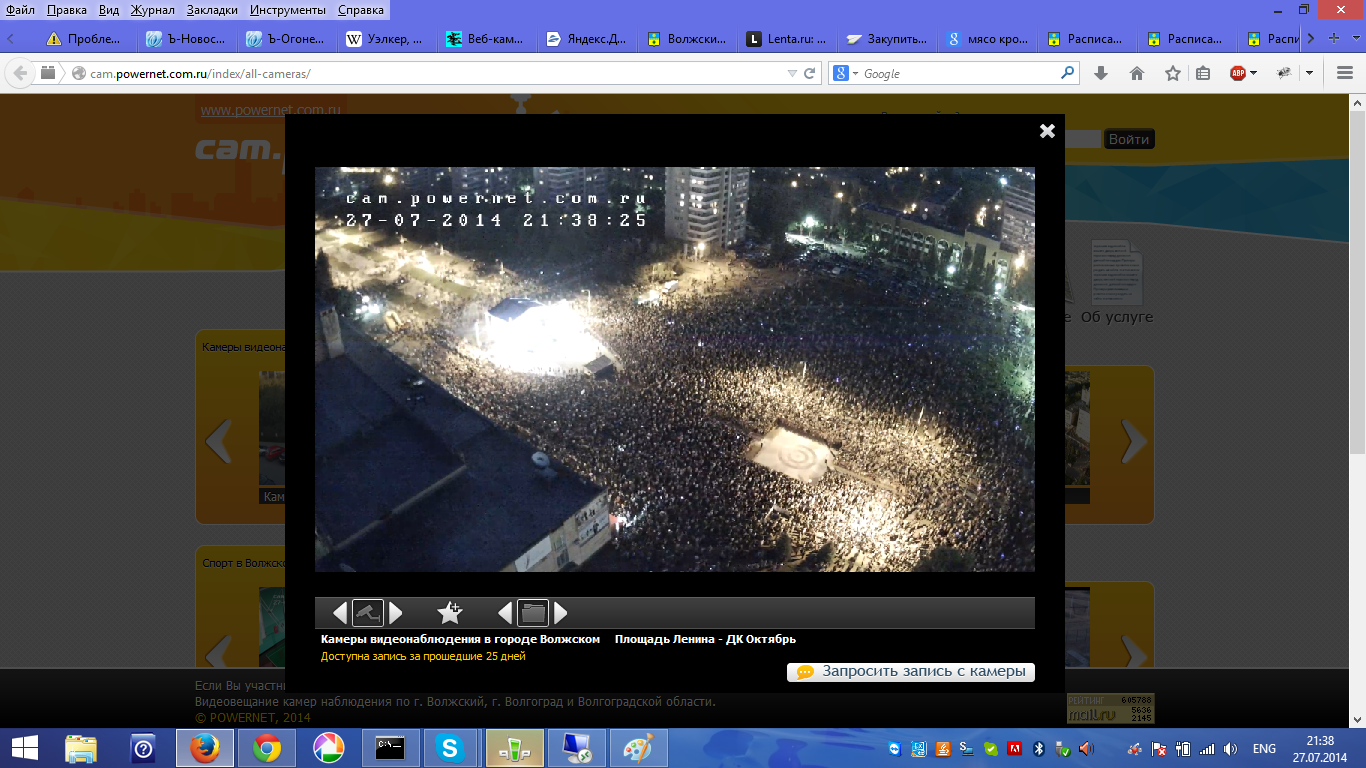1366x768 pixels.
Task: Go to the Firefox home page
Action: pos(1137,73)
